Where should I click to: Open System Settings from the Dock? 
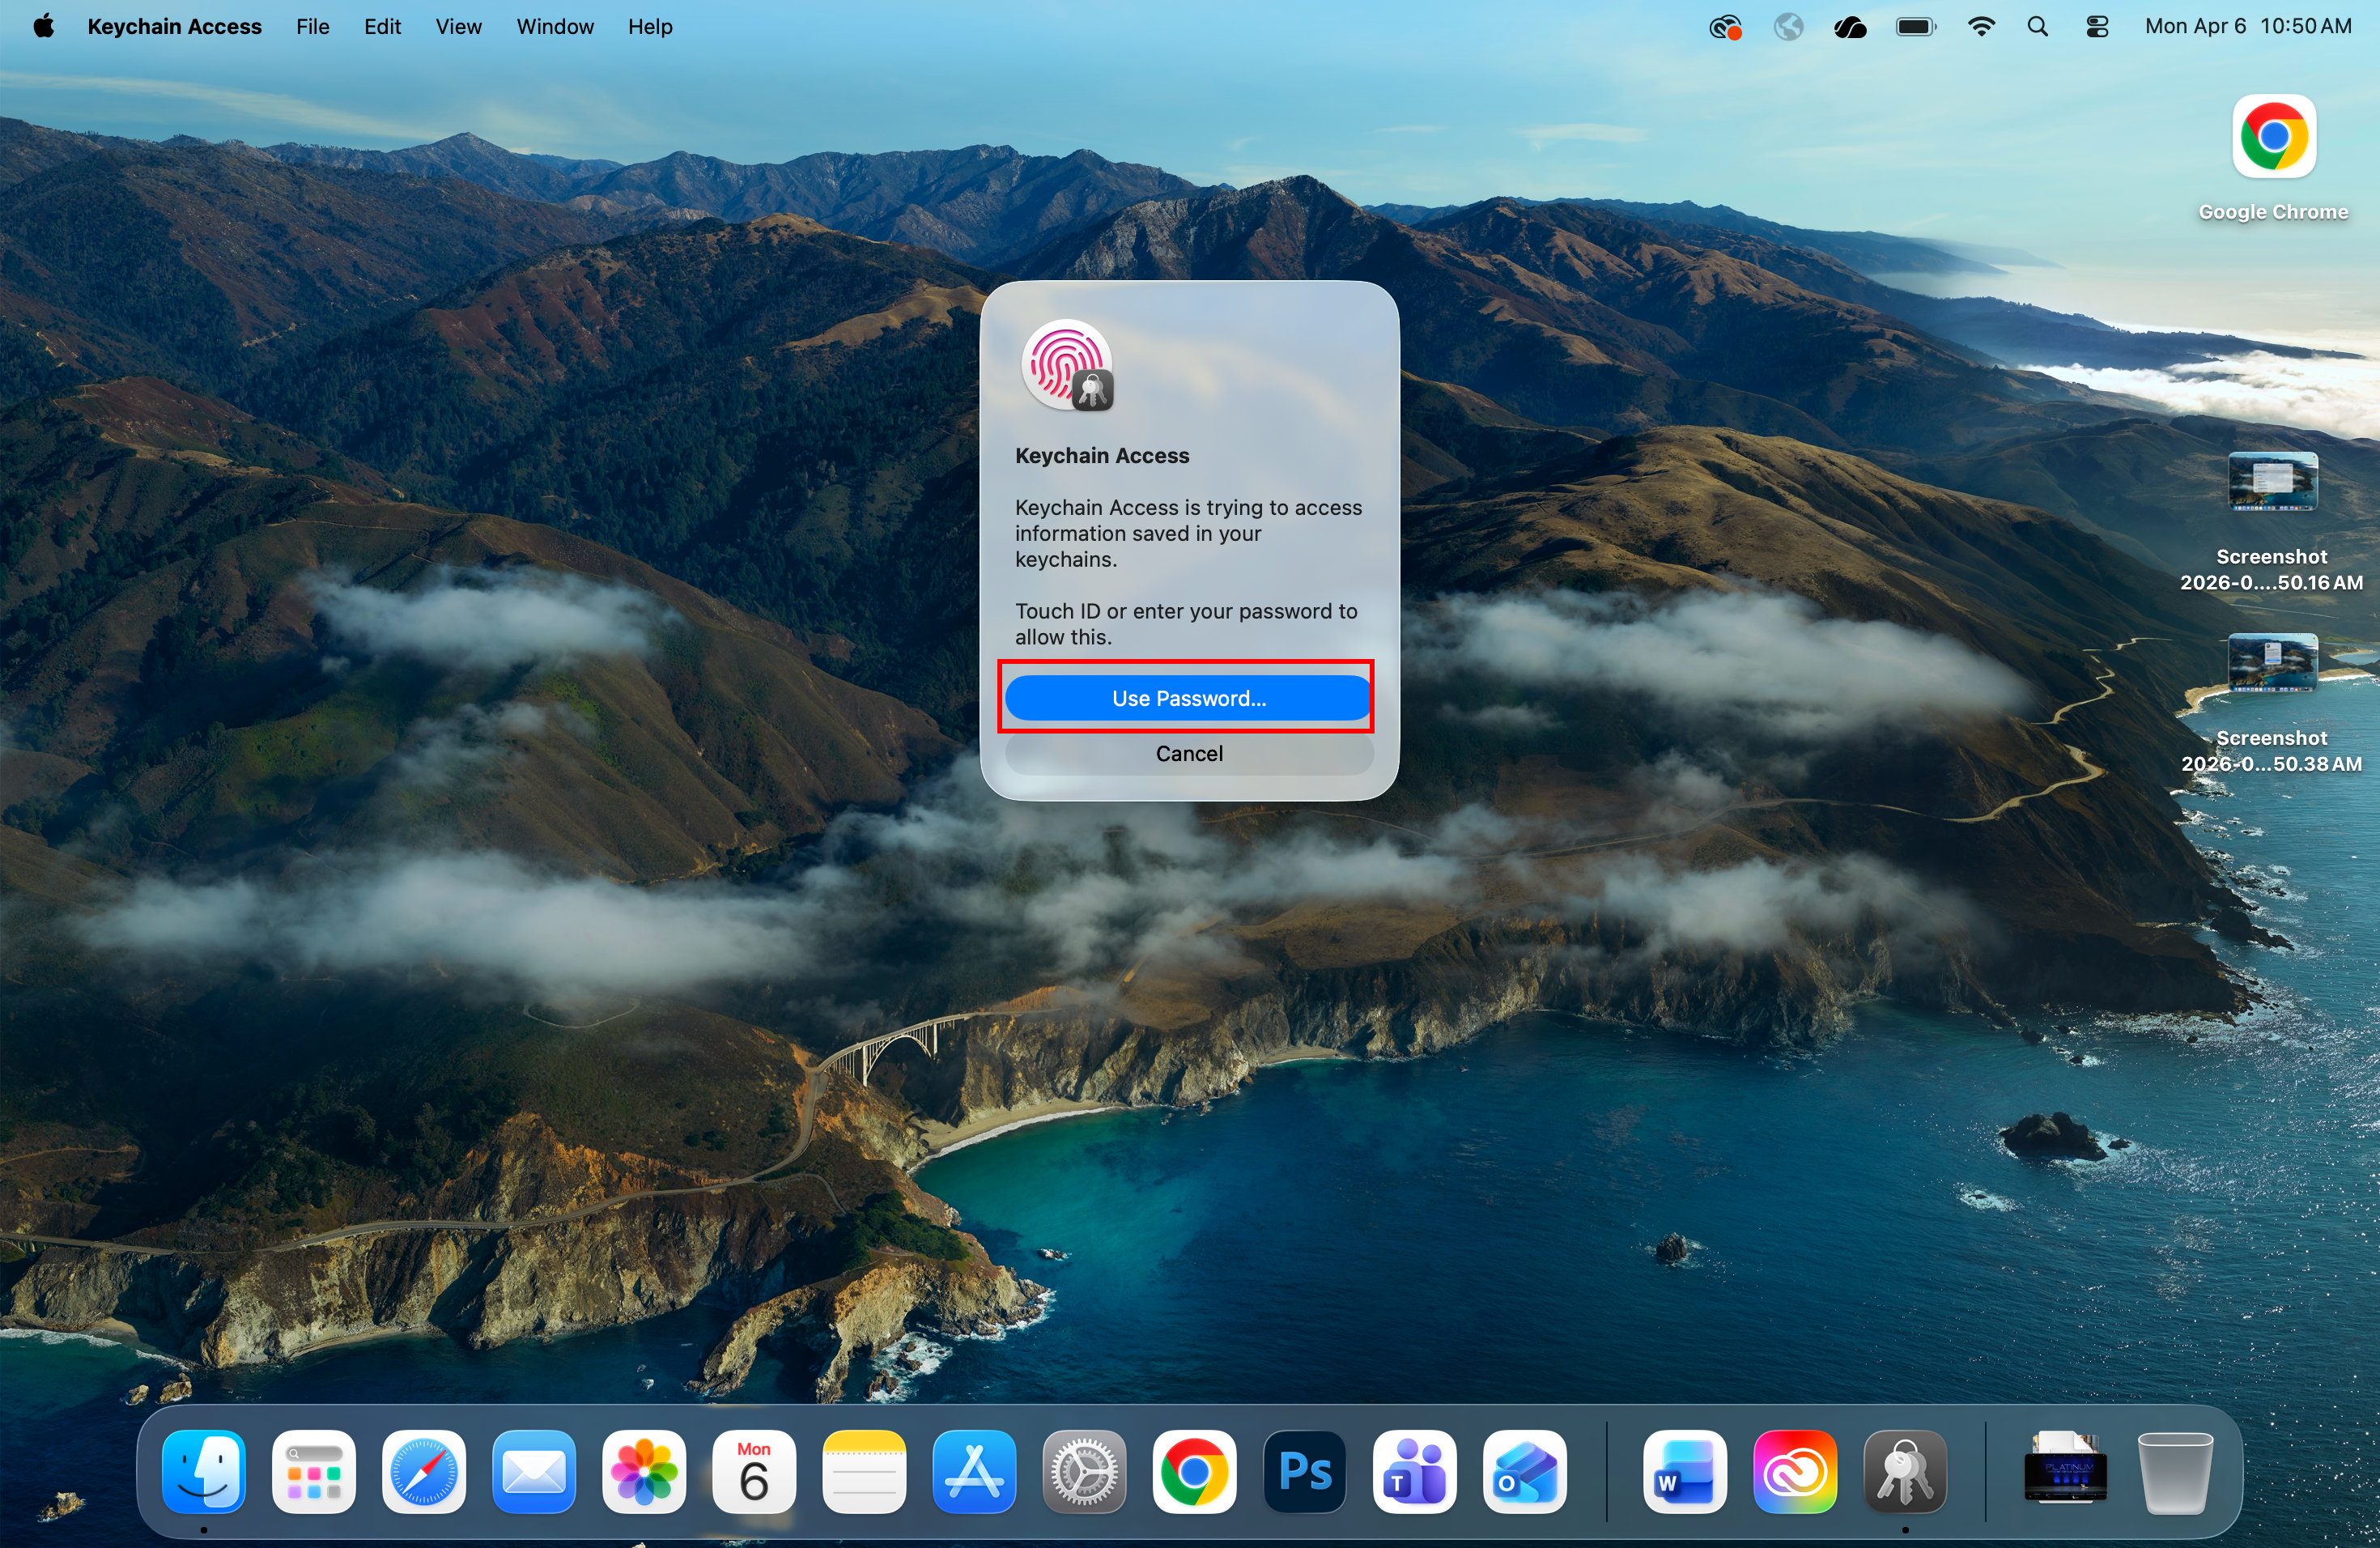[1084, 1473]
